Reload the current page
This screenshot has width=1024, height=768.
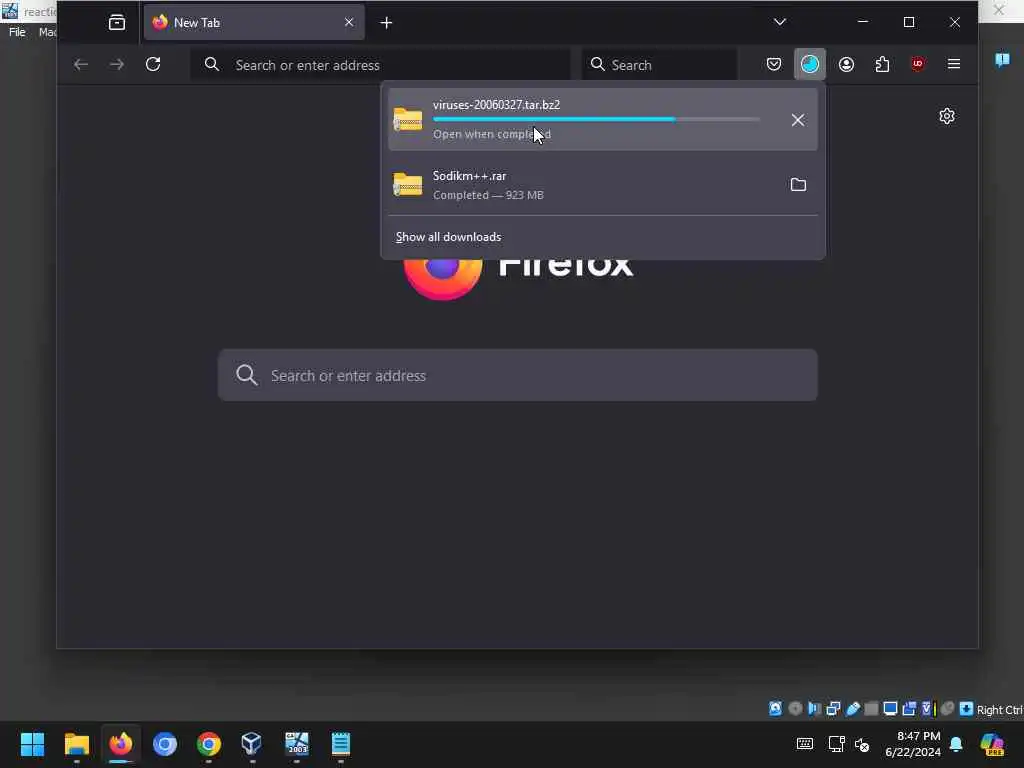[x=153, y=64]
